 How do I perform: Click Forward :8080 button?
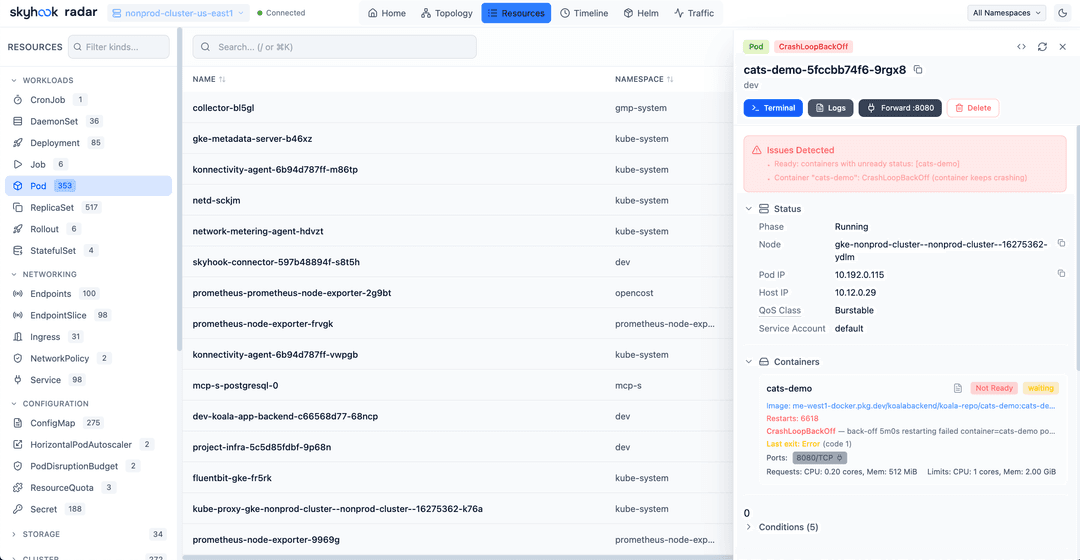[900, 108]
